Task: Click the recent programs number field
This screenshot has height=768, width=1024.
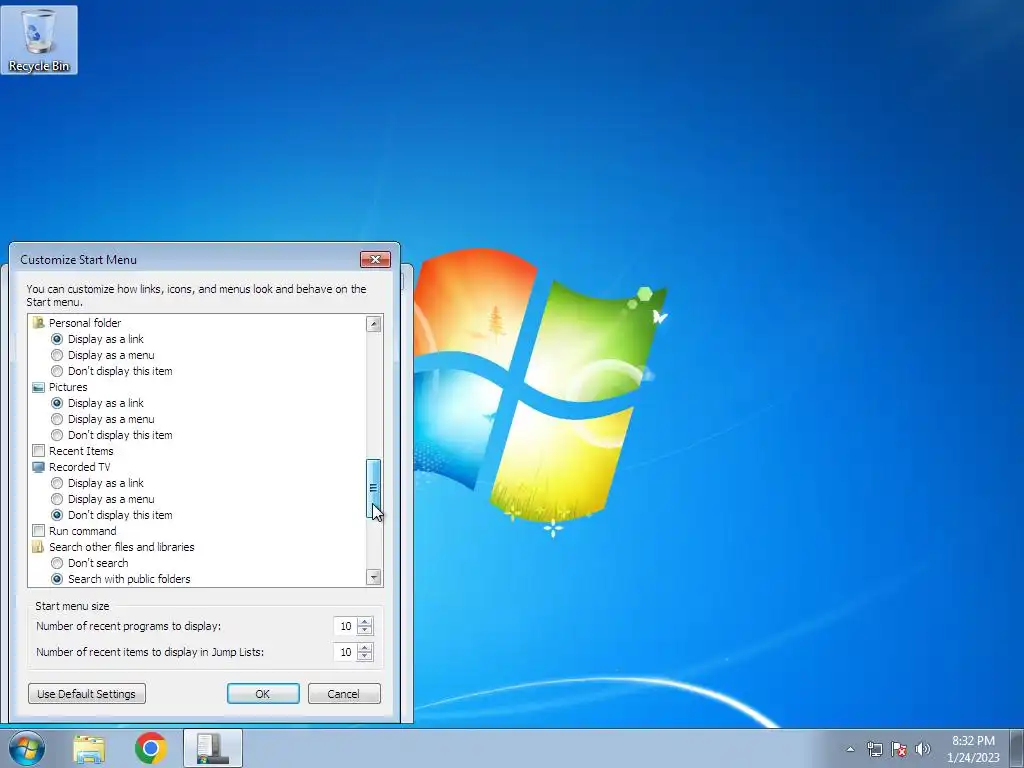Action: [x=345, y=626]
